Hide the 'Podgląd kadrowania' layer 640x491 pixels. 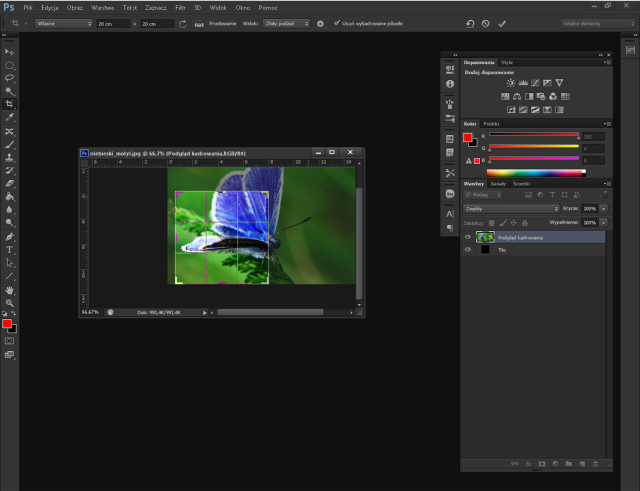click(x=468, y=237)
